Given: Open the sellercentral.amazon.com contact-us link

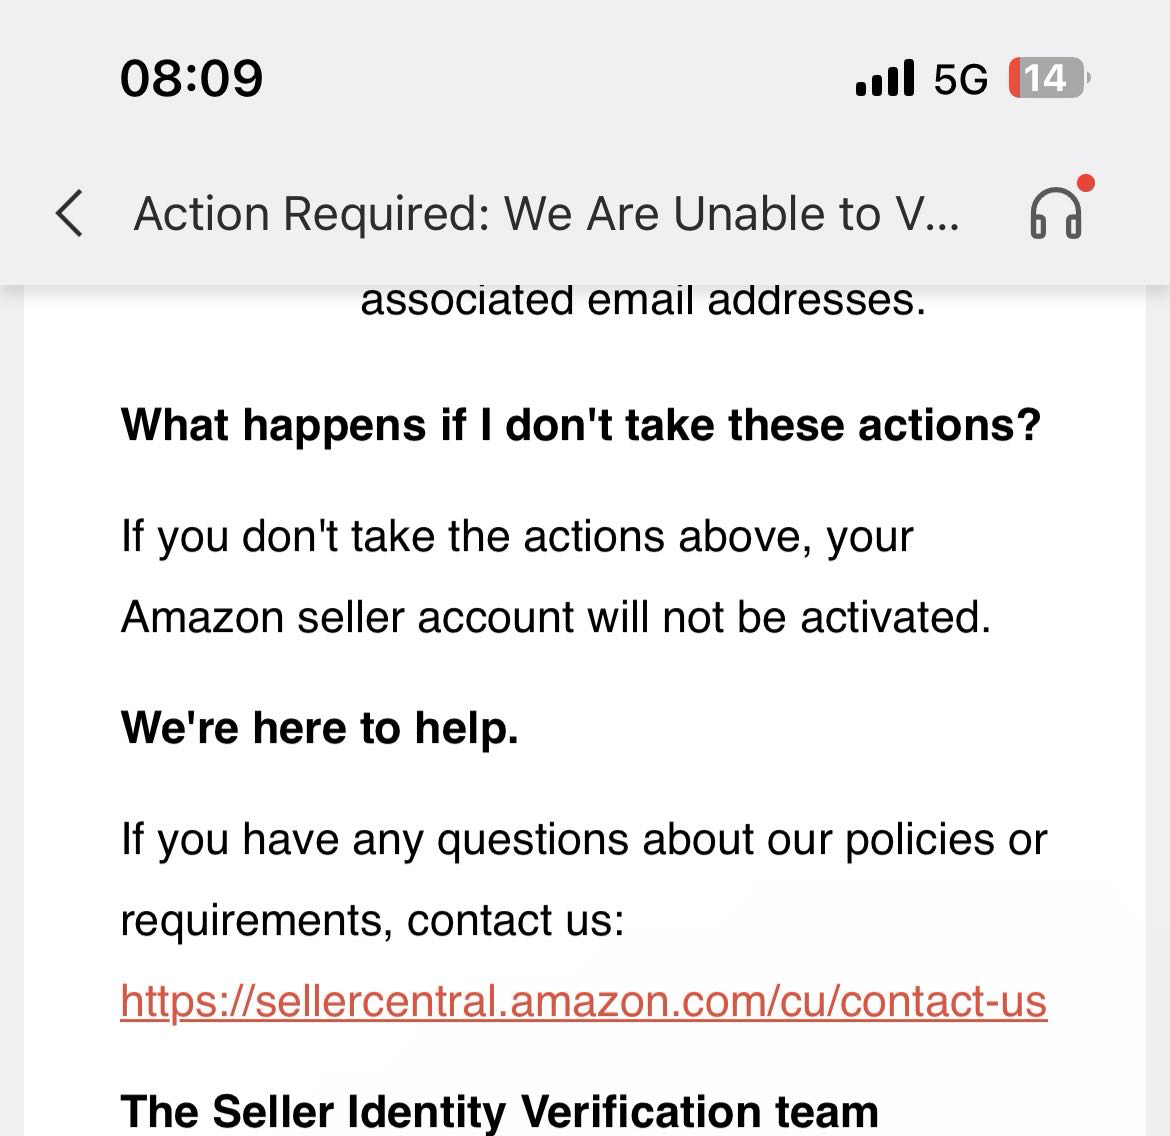Looking at the screenshot, I should 584,1001.
